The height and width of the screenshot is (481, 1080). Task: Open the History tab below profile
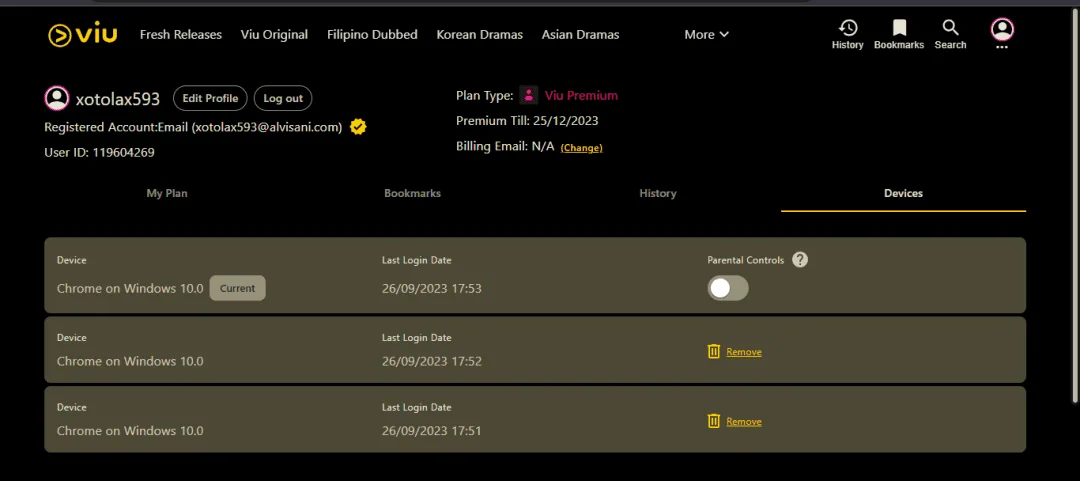(x=658, y=194)
